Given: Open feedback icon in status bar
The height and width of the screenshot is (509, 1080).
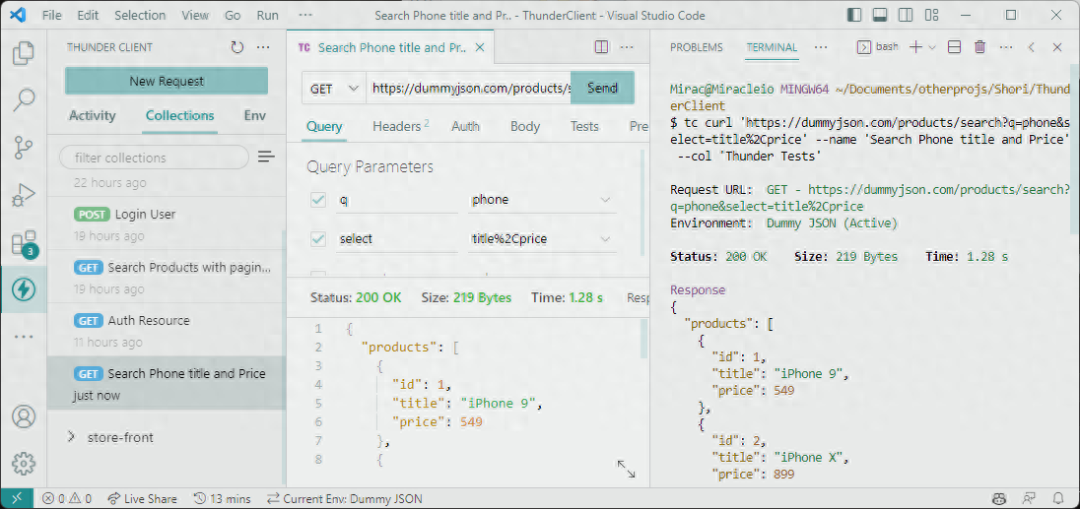Looking at the screenshot, I should 1028,498.
